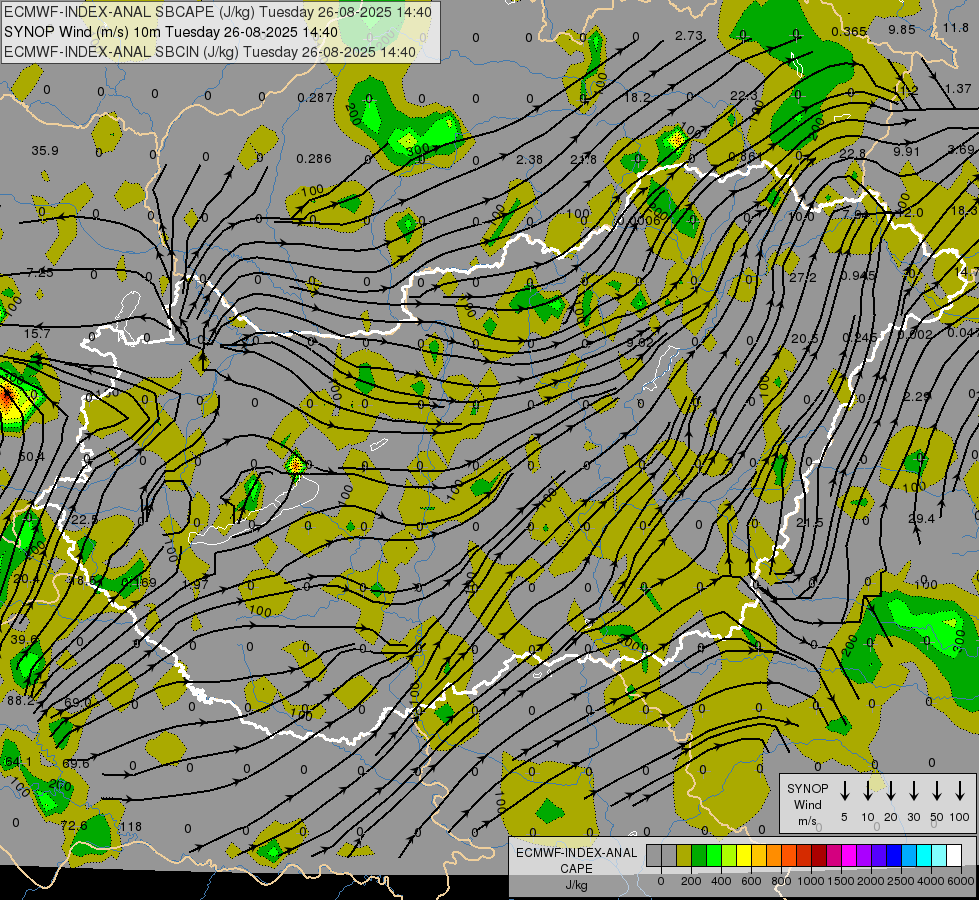Click the 1.97 value on the map
This screenshot has width=979, height=900.
click(x=195, y=584)
